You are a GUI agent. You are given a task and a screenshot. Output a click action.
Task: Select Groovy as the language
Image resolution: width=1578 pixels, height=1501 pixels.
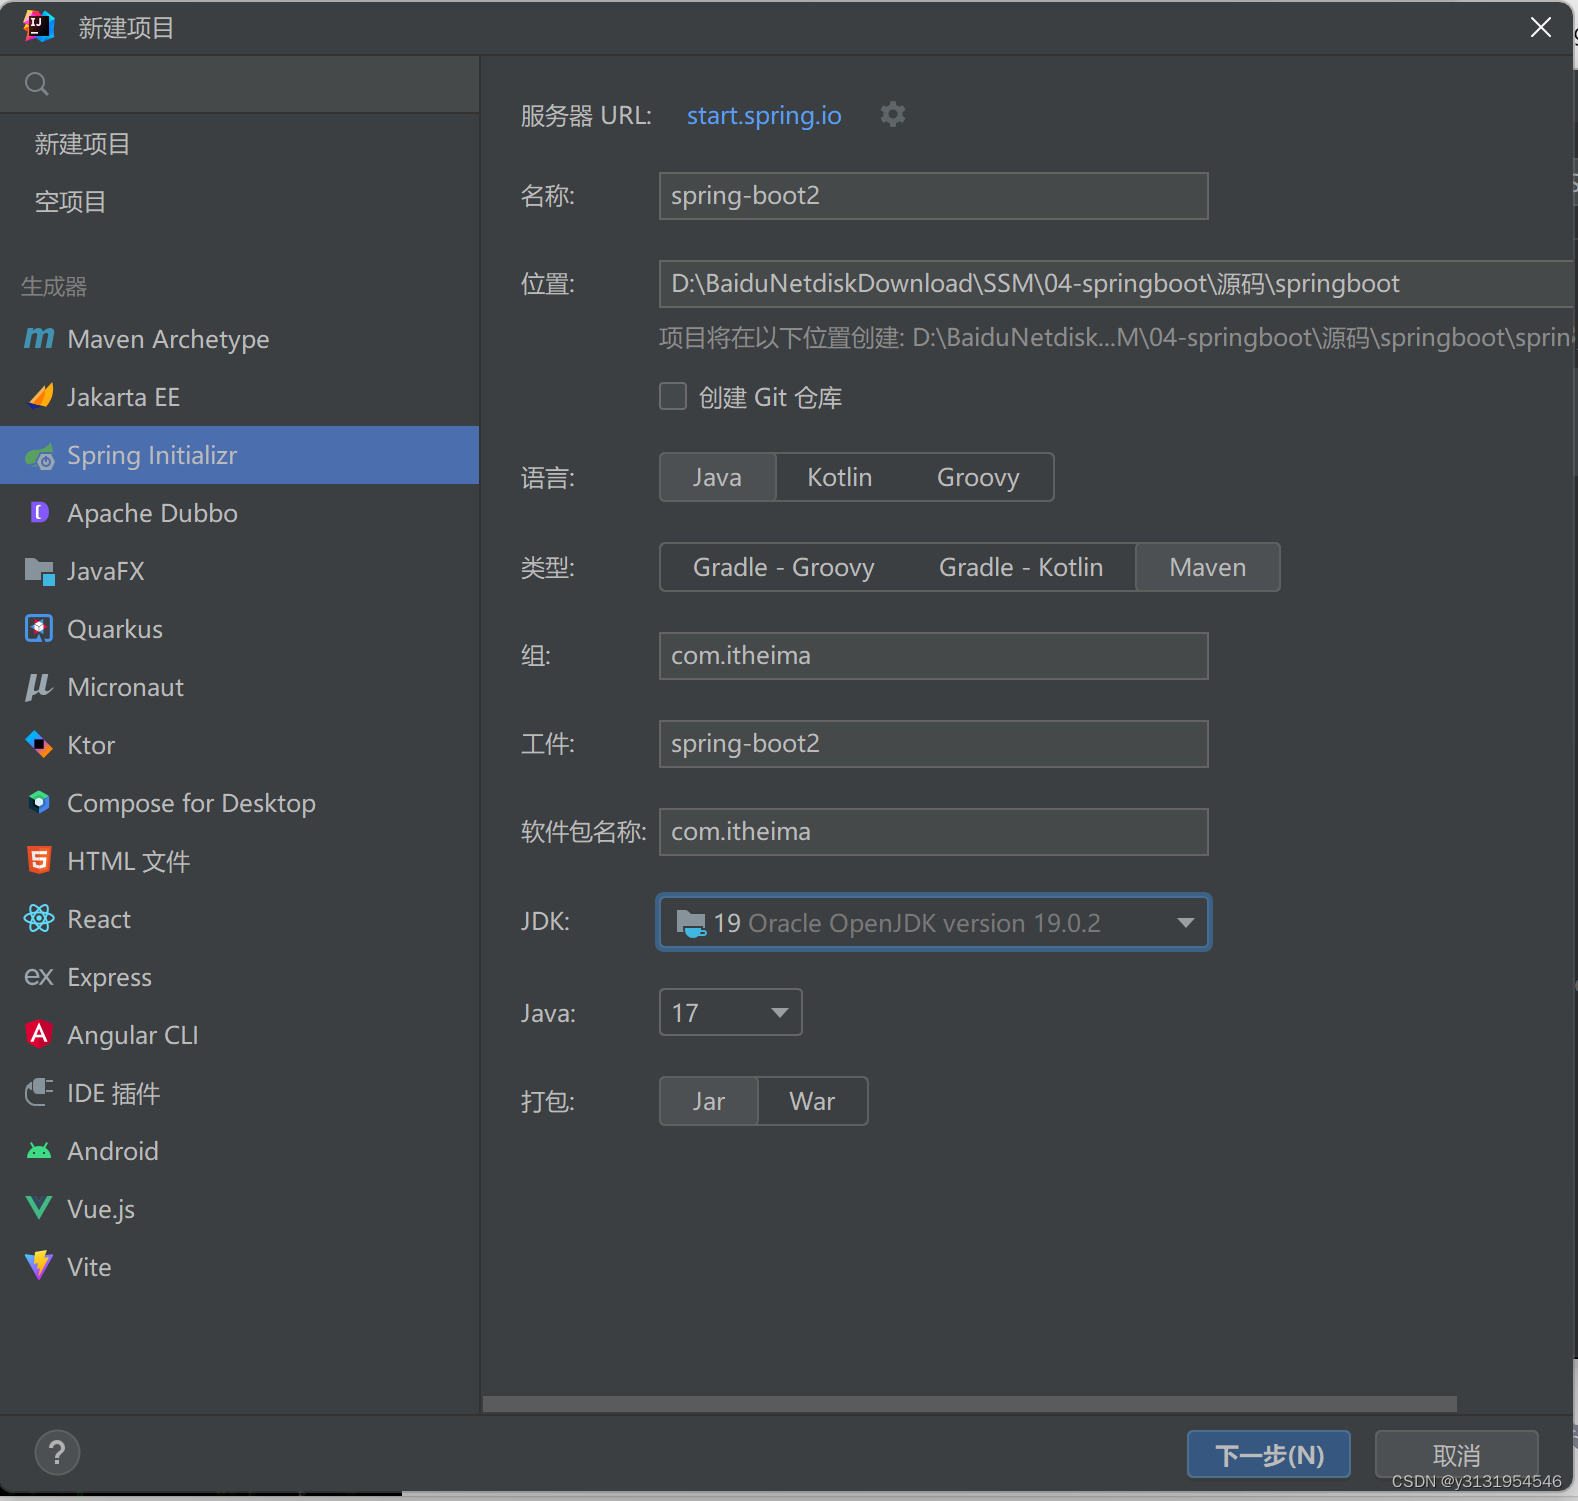pyautogui.click(x=978, y=477)
